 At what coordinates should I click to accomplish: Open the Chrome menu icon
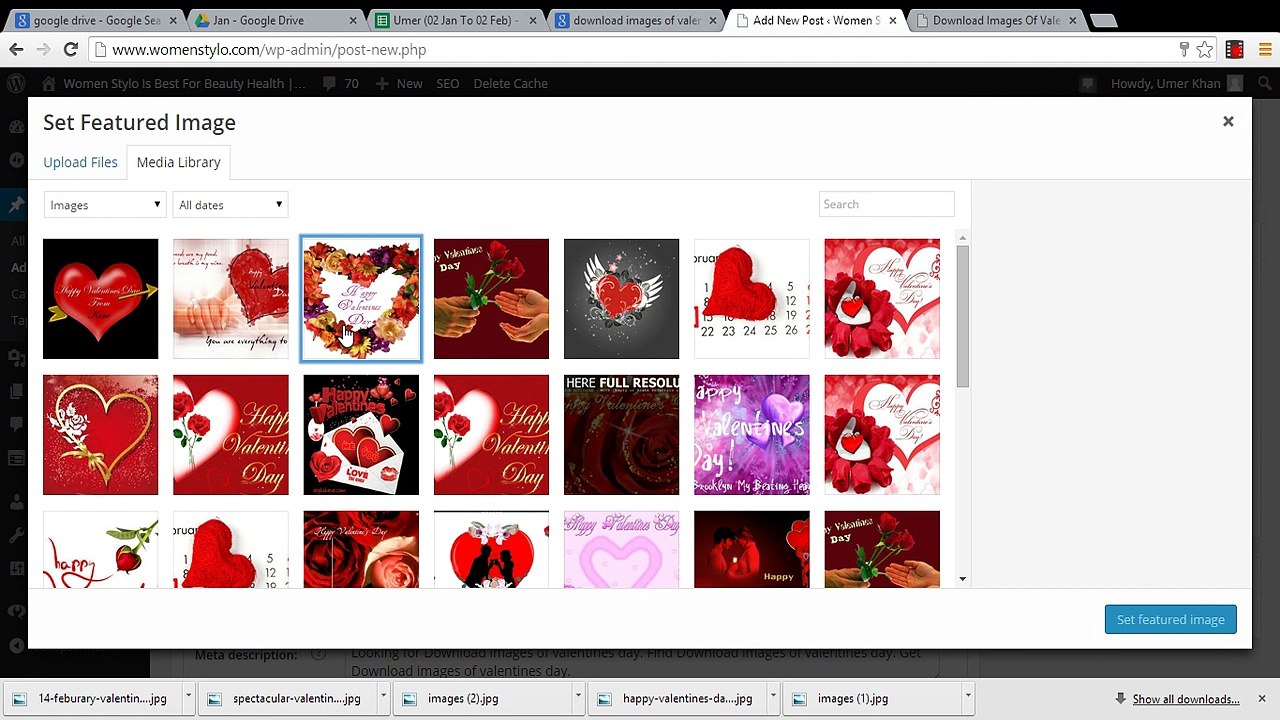point(1264,49)
